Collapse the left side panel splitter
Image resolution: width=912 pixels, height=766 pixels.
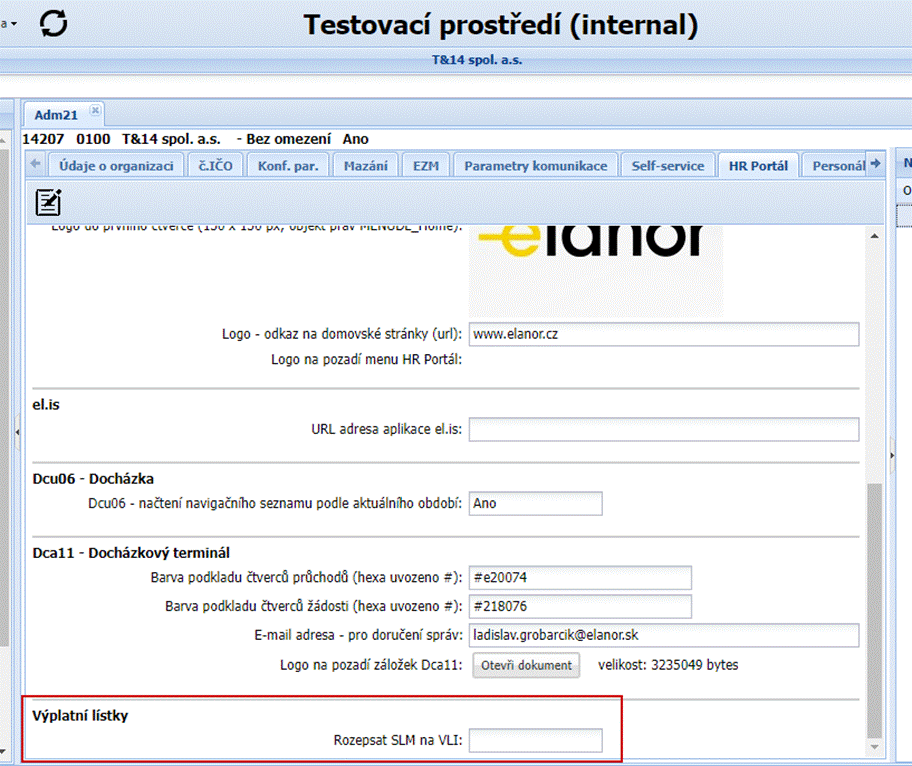click(x=17, y=432)
